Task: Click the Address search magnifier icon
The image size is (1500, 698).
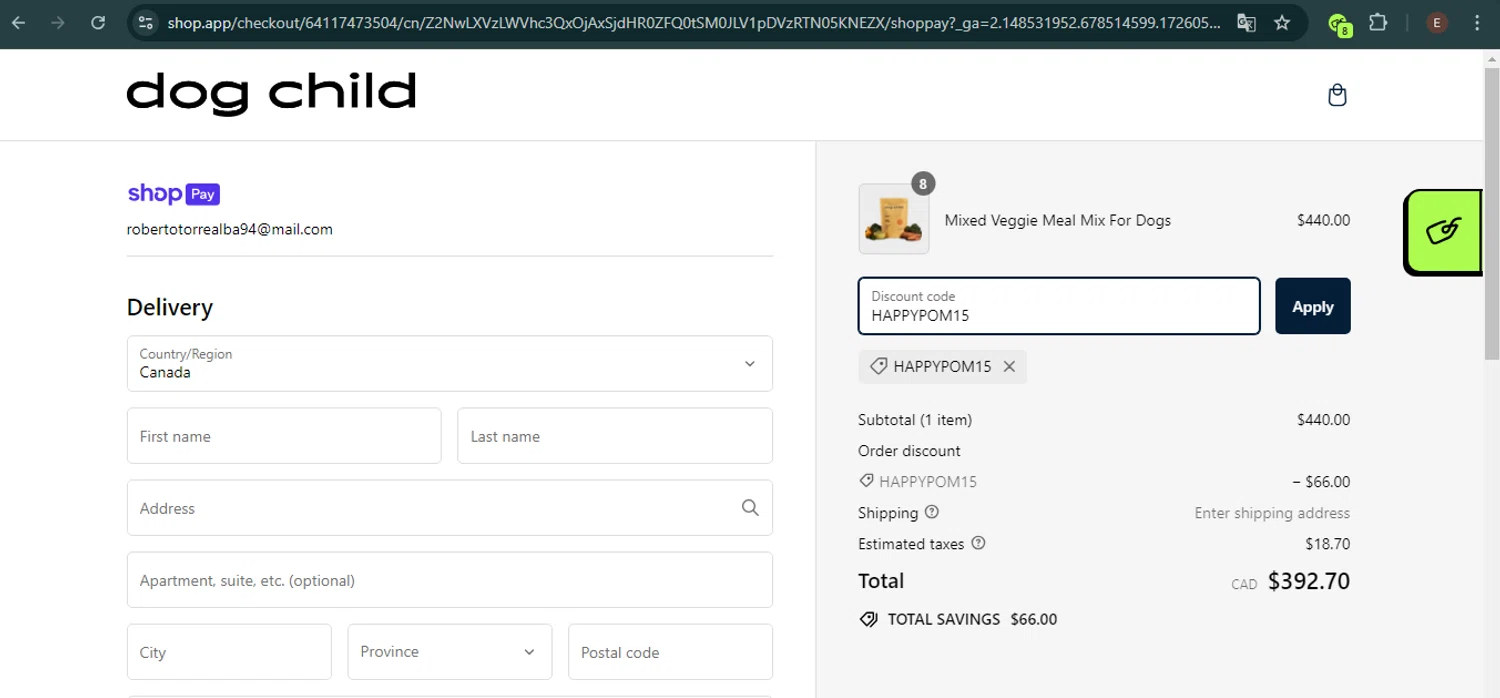Action: (x=750, y=508)
